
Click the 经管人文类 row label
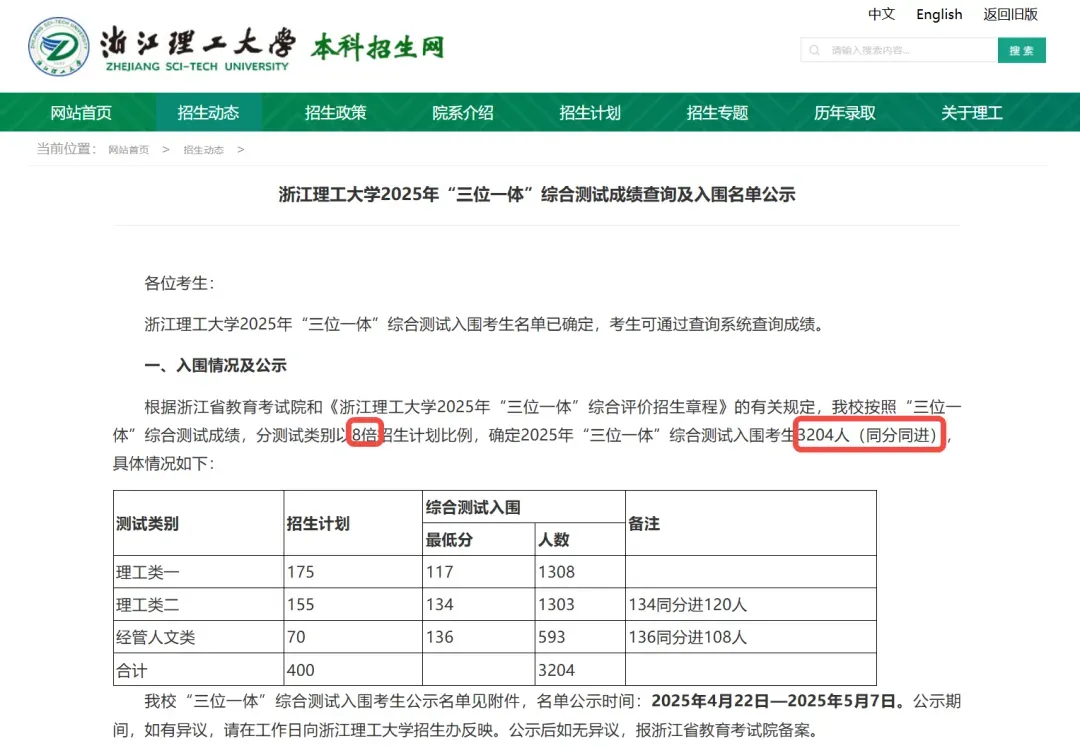coord(156,637)
